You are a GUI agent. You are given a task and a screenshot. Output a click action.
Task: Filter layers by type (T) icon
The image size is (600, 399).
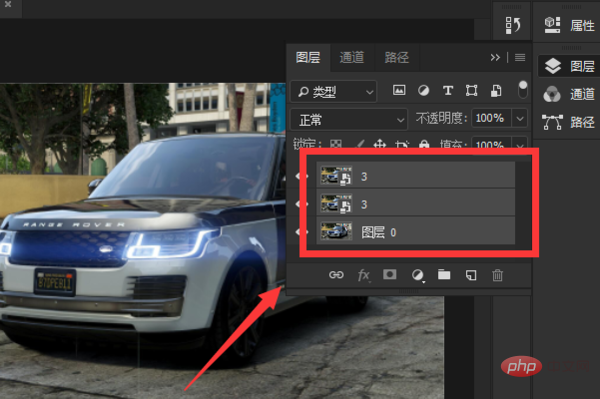(448, 91)
